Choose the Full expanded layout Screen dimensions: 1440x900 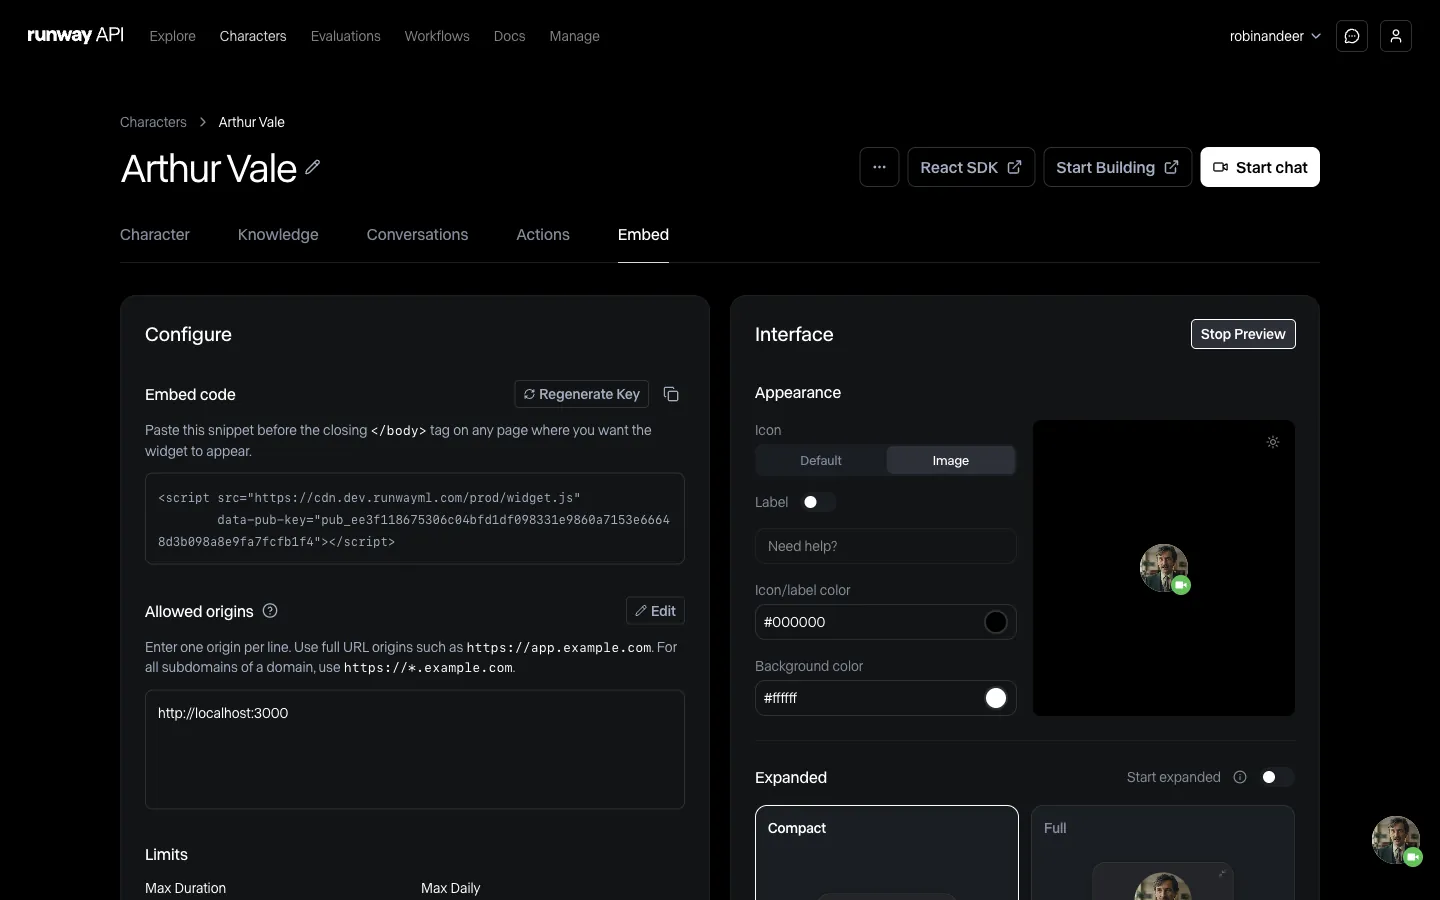[1163, 853]
